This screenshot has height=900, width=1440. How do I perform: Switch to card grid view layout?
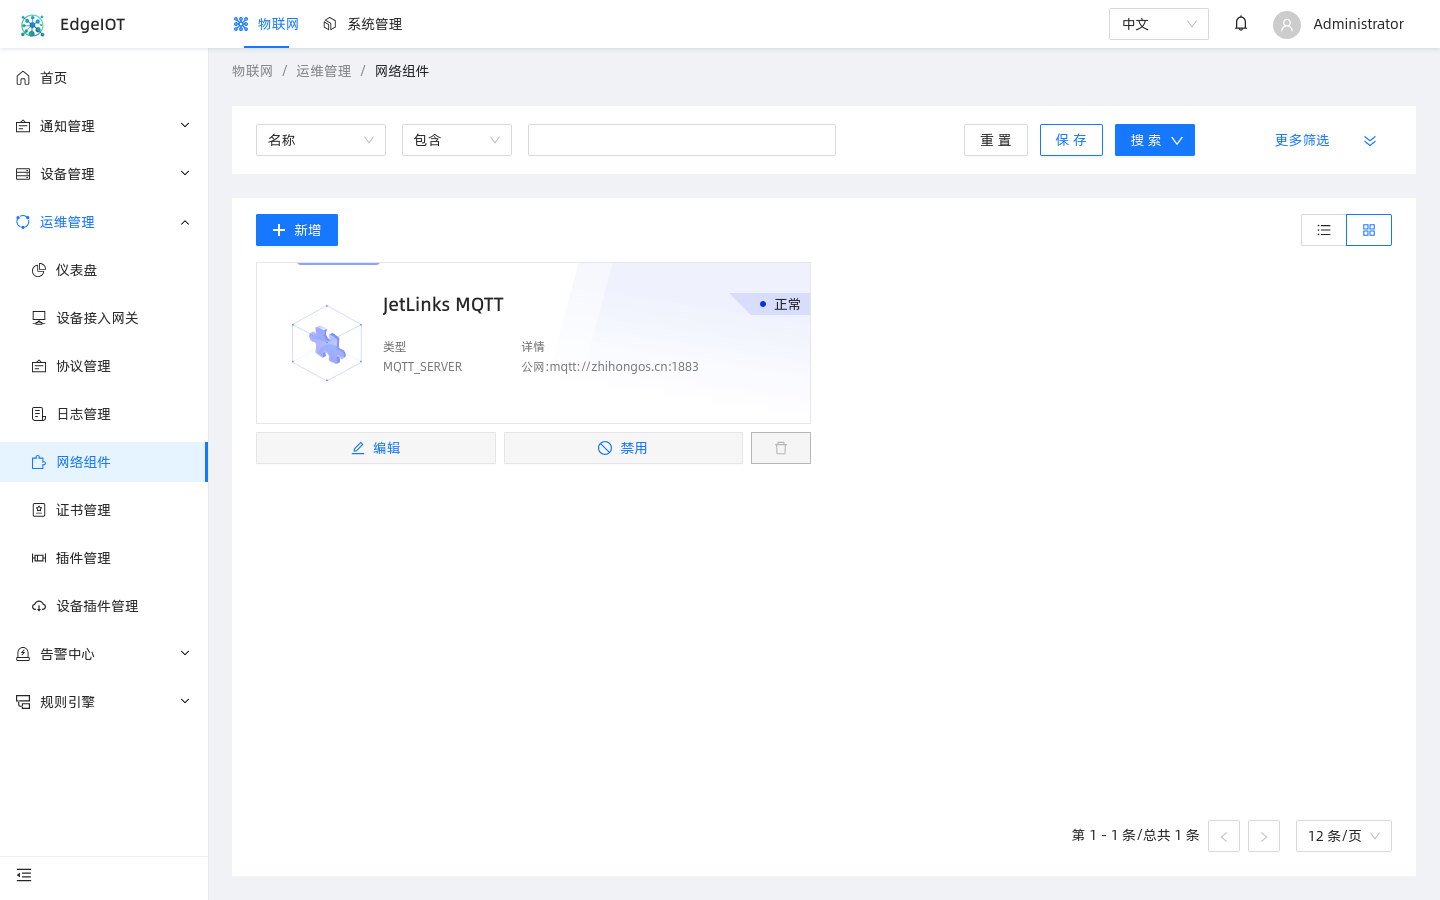1369,230
